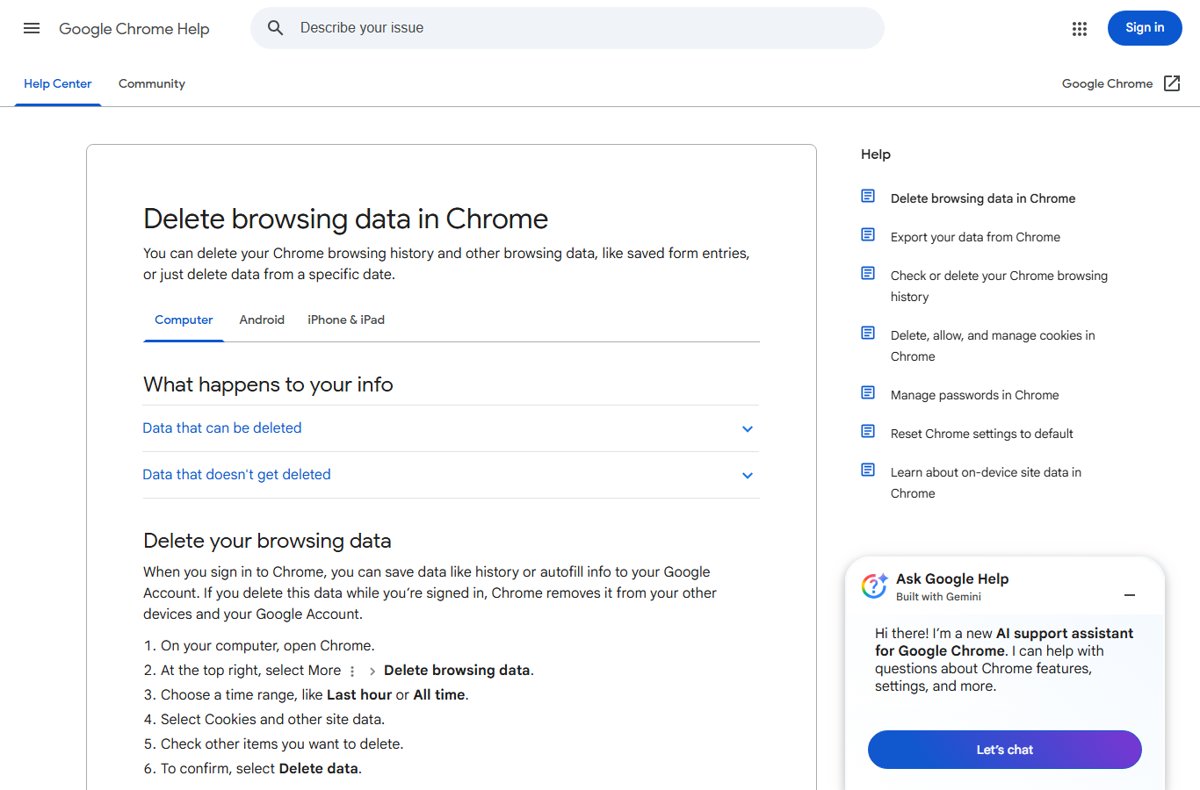Click the external link icon beside Google Chrome
This screenshot has width=1200, height=790.
1172,84
